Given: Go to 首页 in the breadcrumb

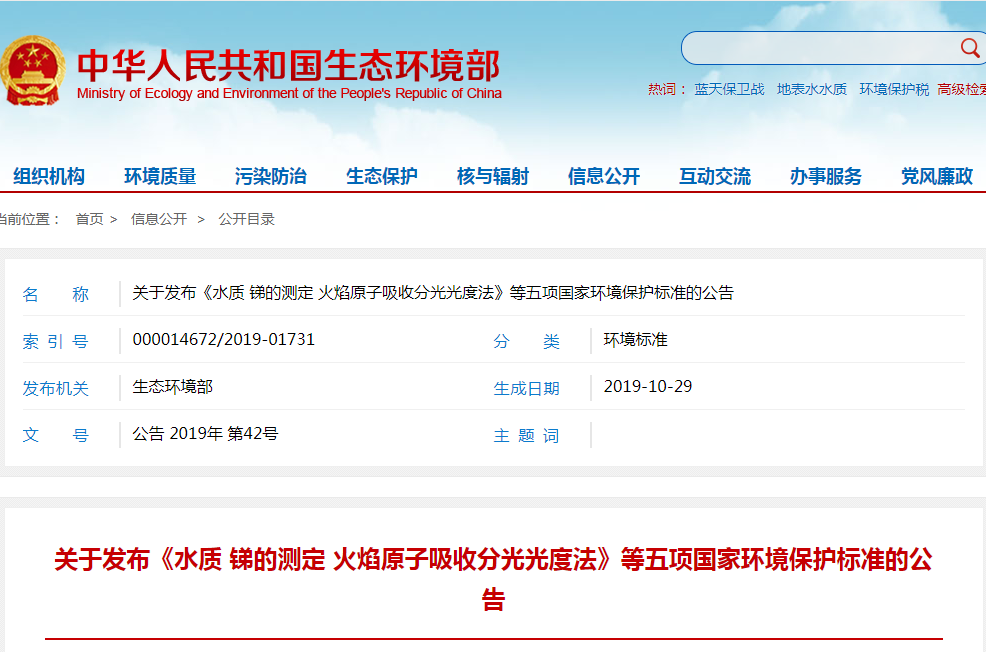Looking at the screenshot, I should point(89,219).
